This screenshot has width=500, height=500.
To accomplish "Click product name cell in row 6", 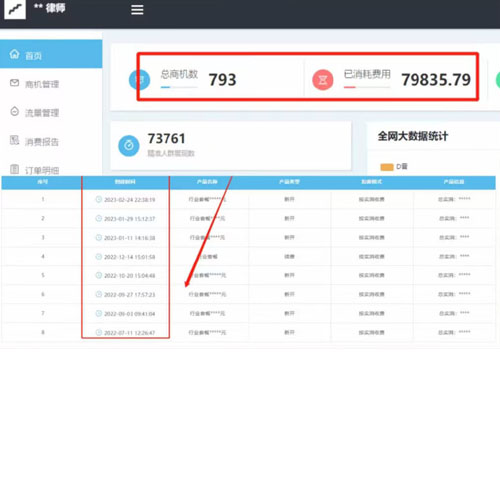I will 207,294.
